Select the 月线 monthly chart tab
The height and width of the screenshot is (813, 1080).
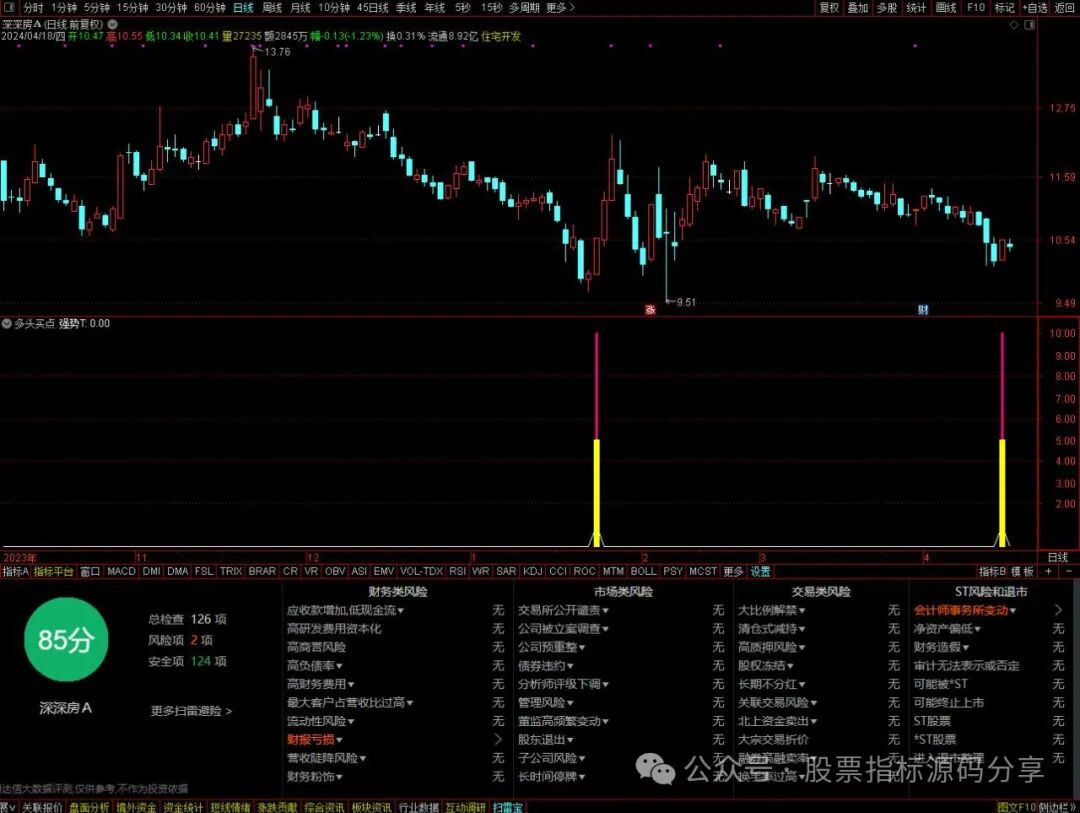coord(300,8)
